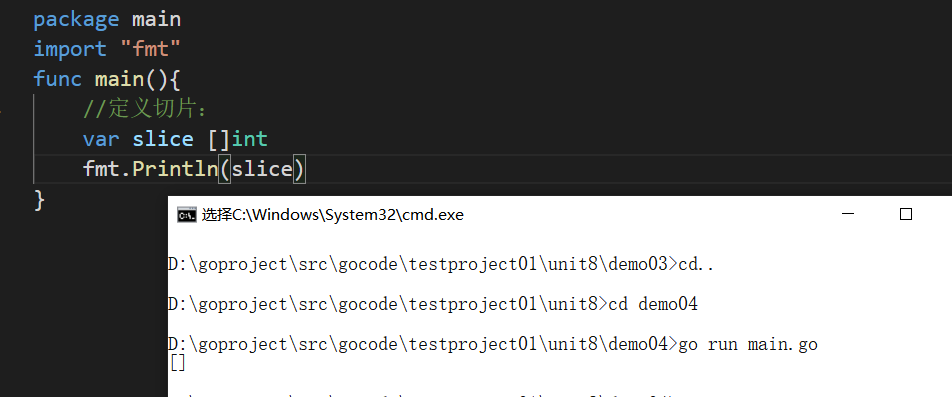Place cursor on the 'package' keyword
Screen dimensions: 952x397
pyautogui.click(x=76, y=20)
